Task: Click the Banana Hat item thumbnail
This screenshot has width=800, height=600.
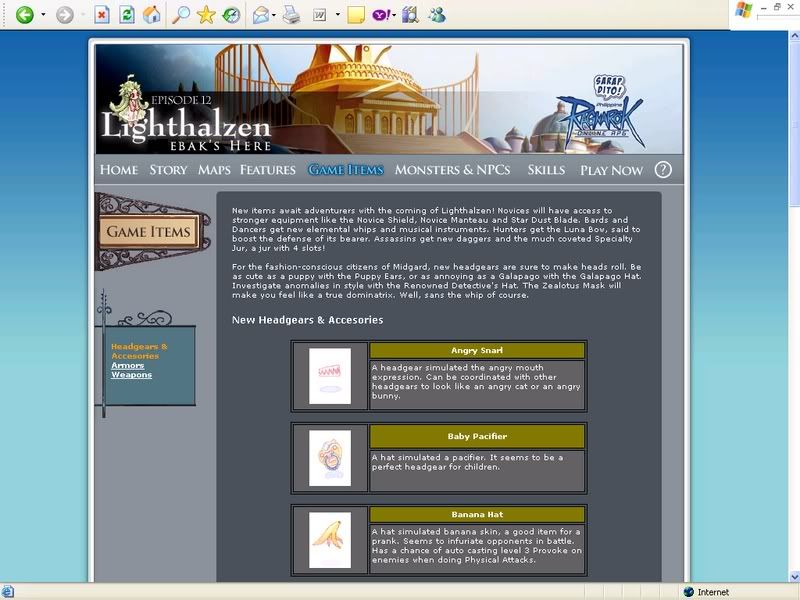Action: (330, 540)
